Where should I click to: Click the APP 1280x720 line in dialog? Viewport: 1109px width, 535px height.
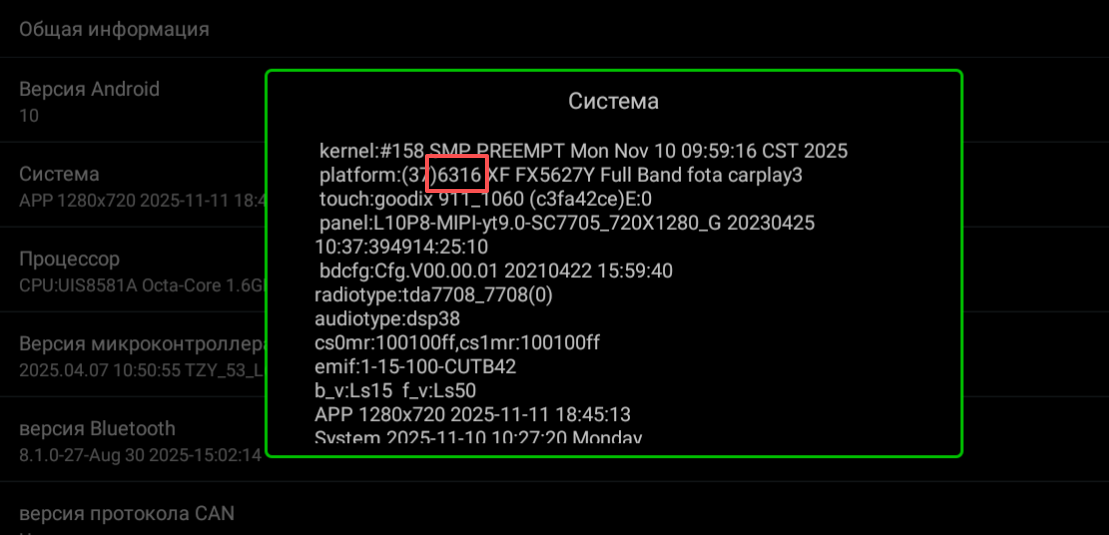(472, 414)
